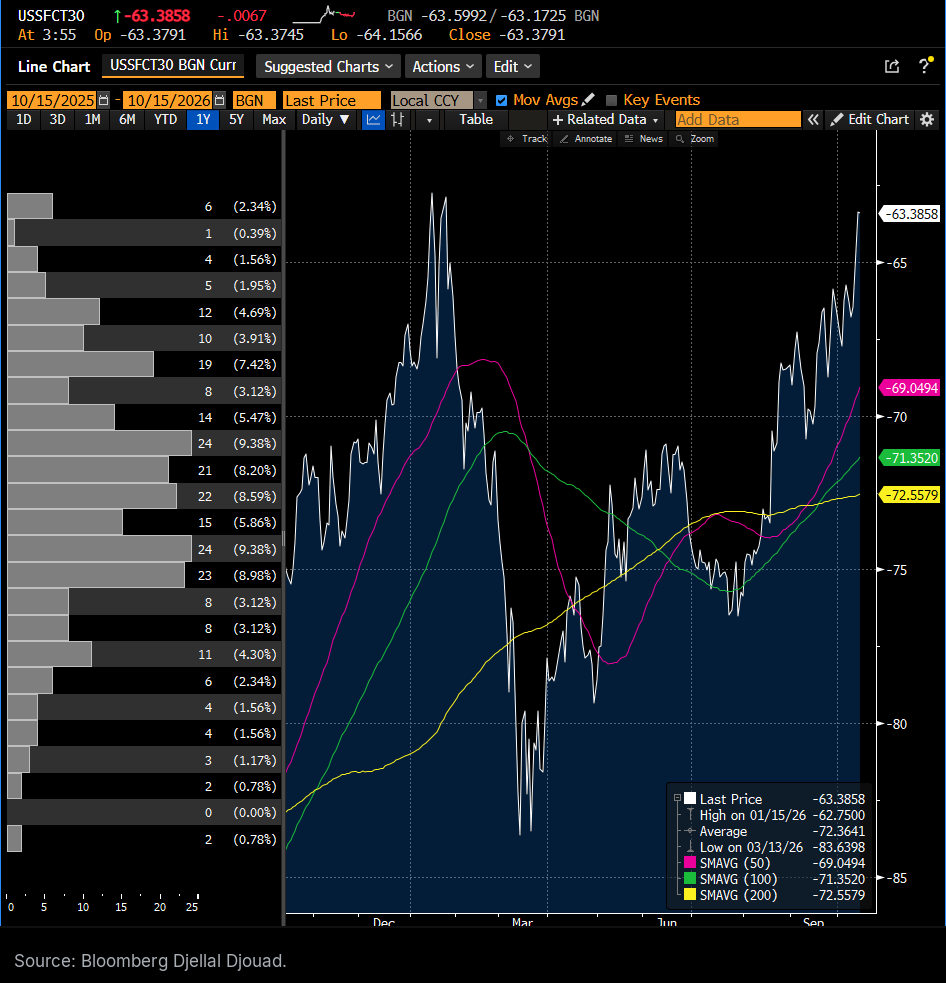The width and height of the screenshot is (946, 983).
Task: Activate the Annotate tool
Action: 586,139
